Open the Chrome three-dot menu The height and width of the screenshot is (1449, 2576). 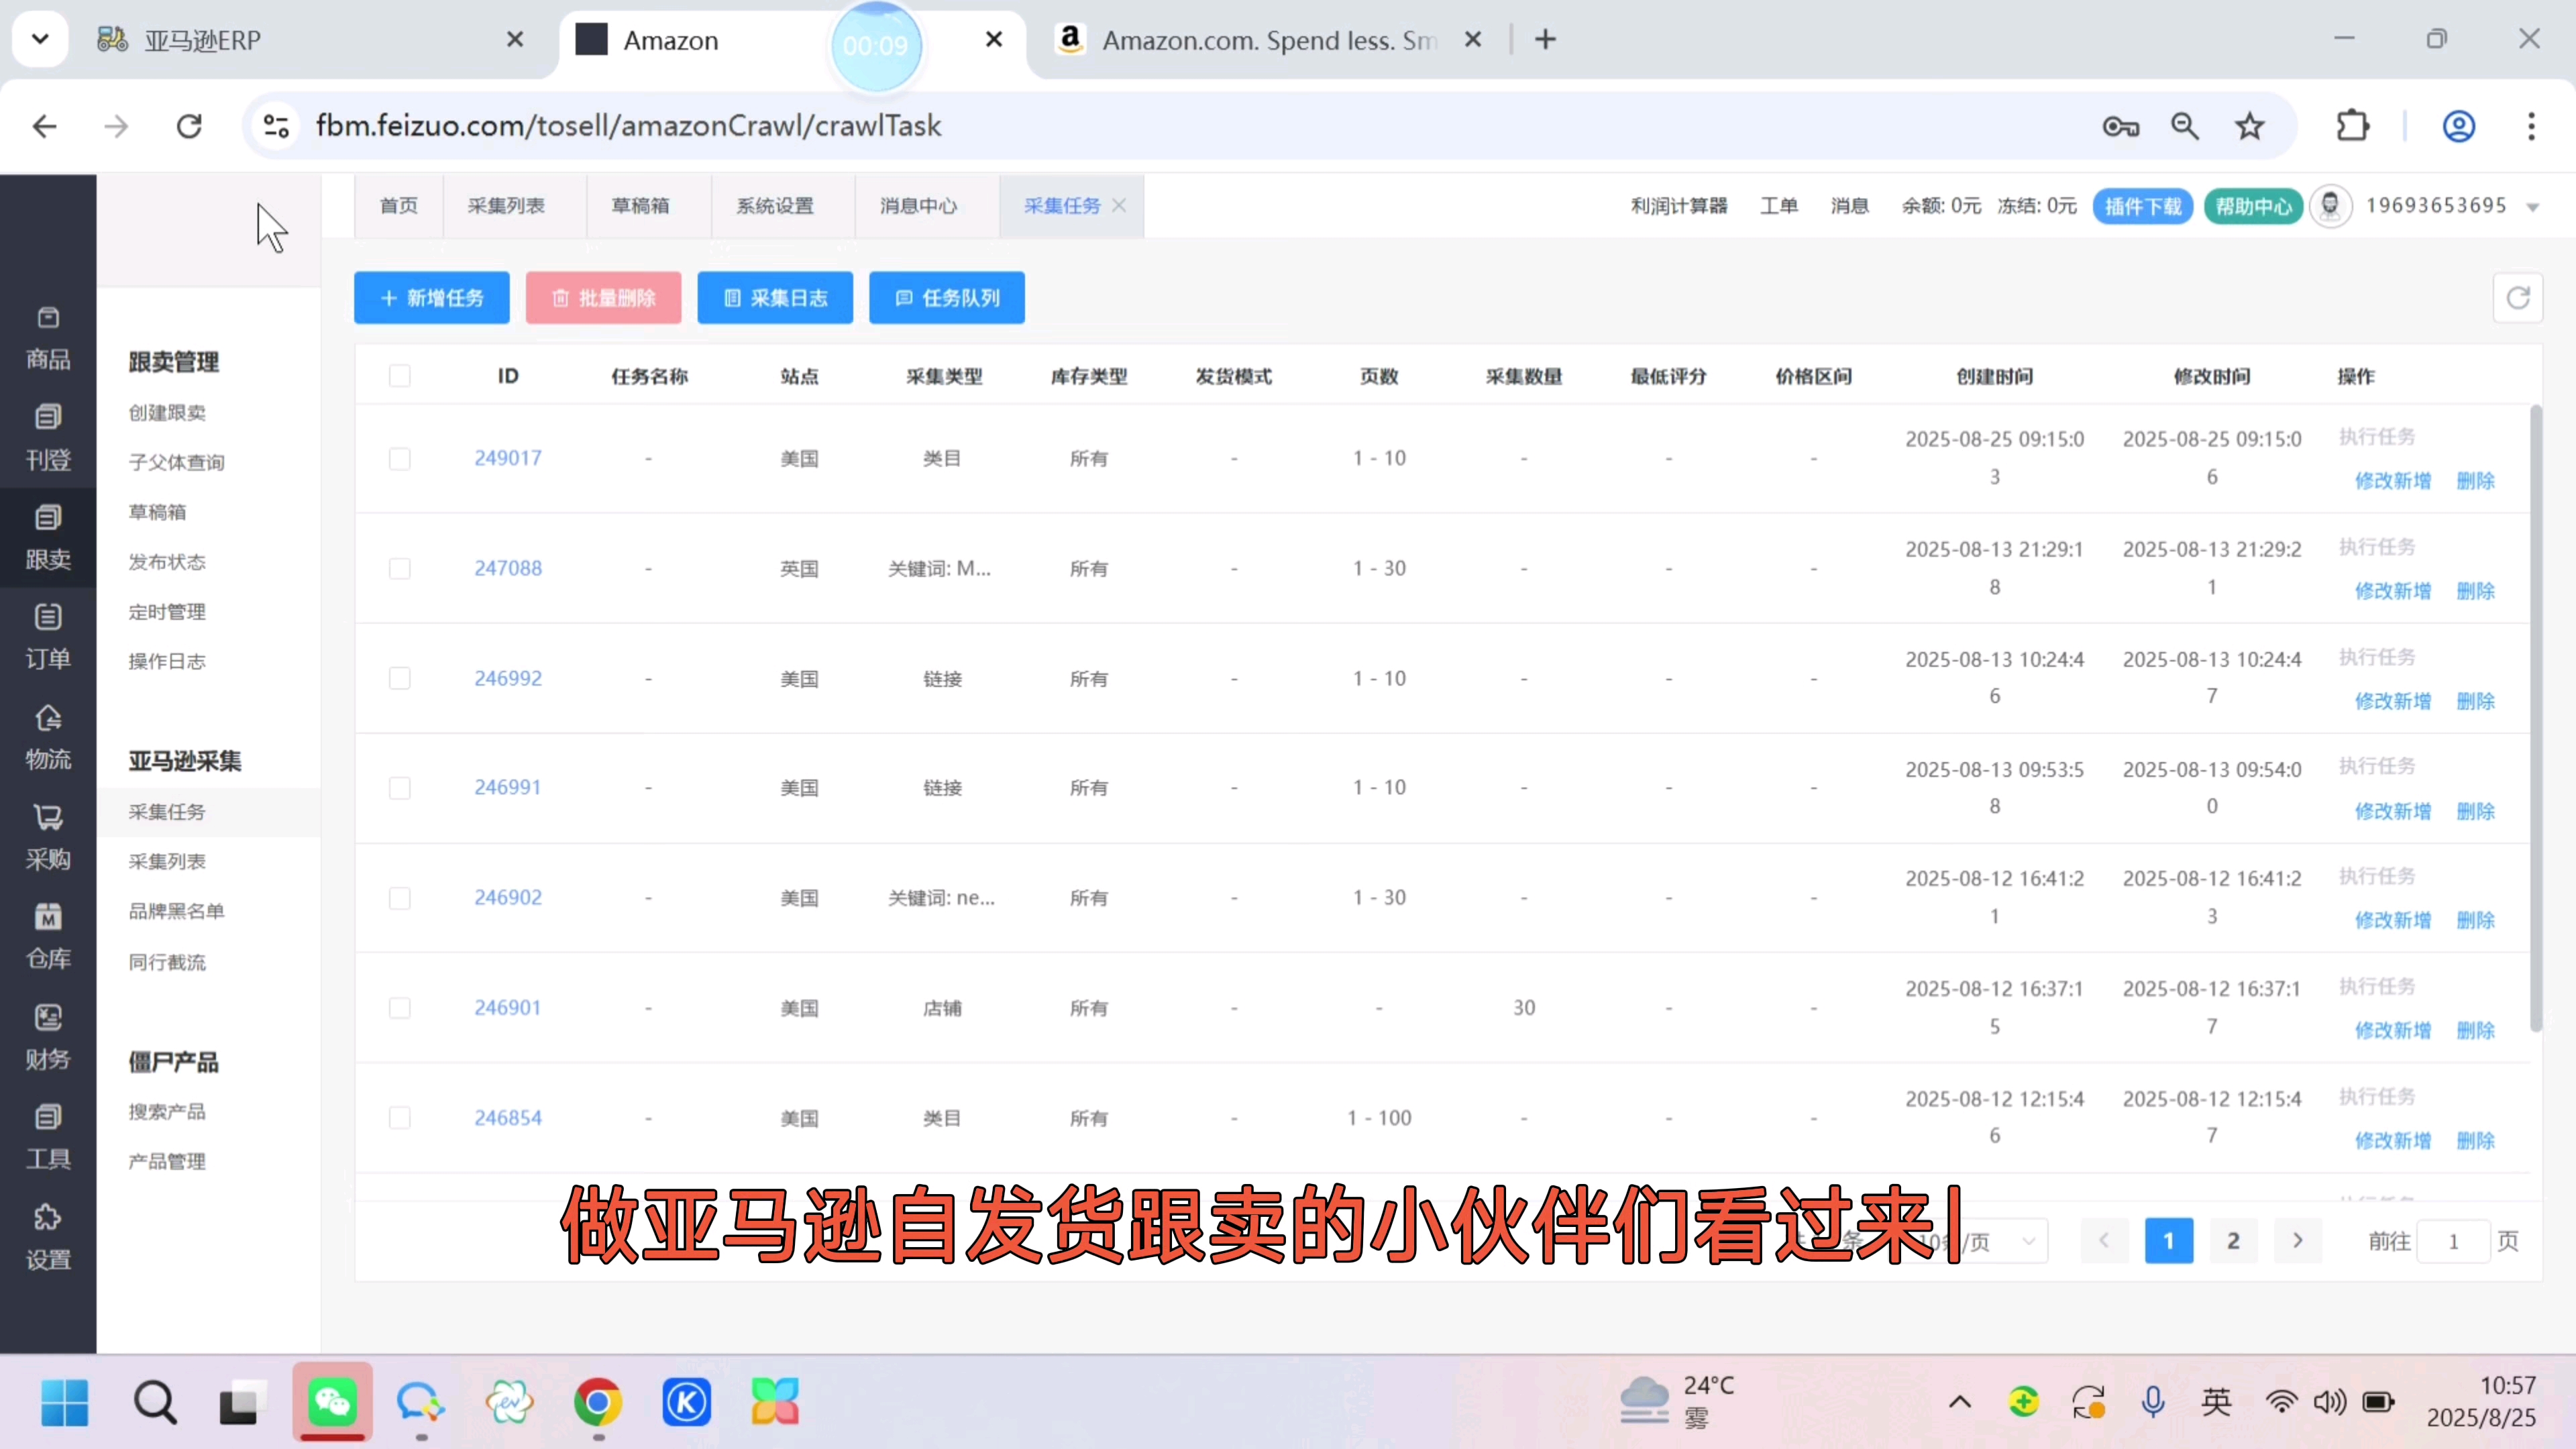(x=2531, y=126)
